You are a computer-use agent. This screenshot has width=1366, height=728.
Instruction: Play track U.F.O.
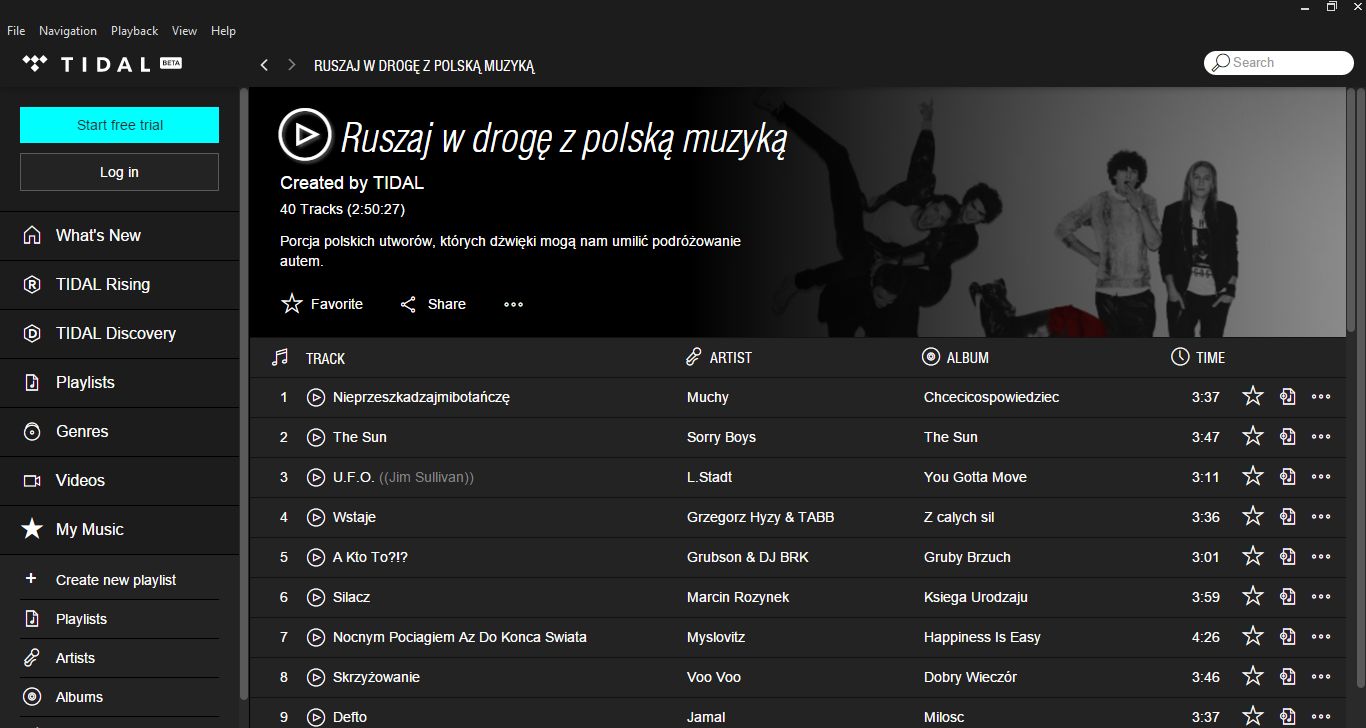point(316,477)
